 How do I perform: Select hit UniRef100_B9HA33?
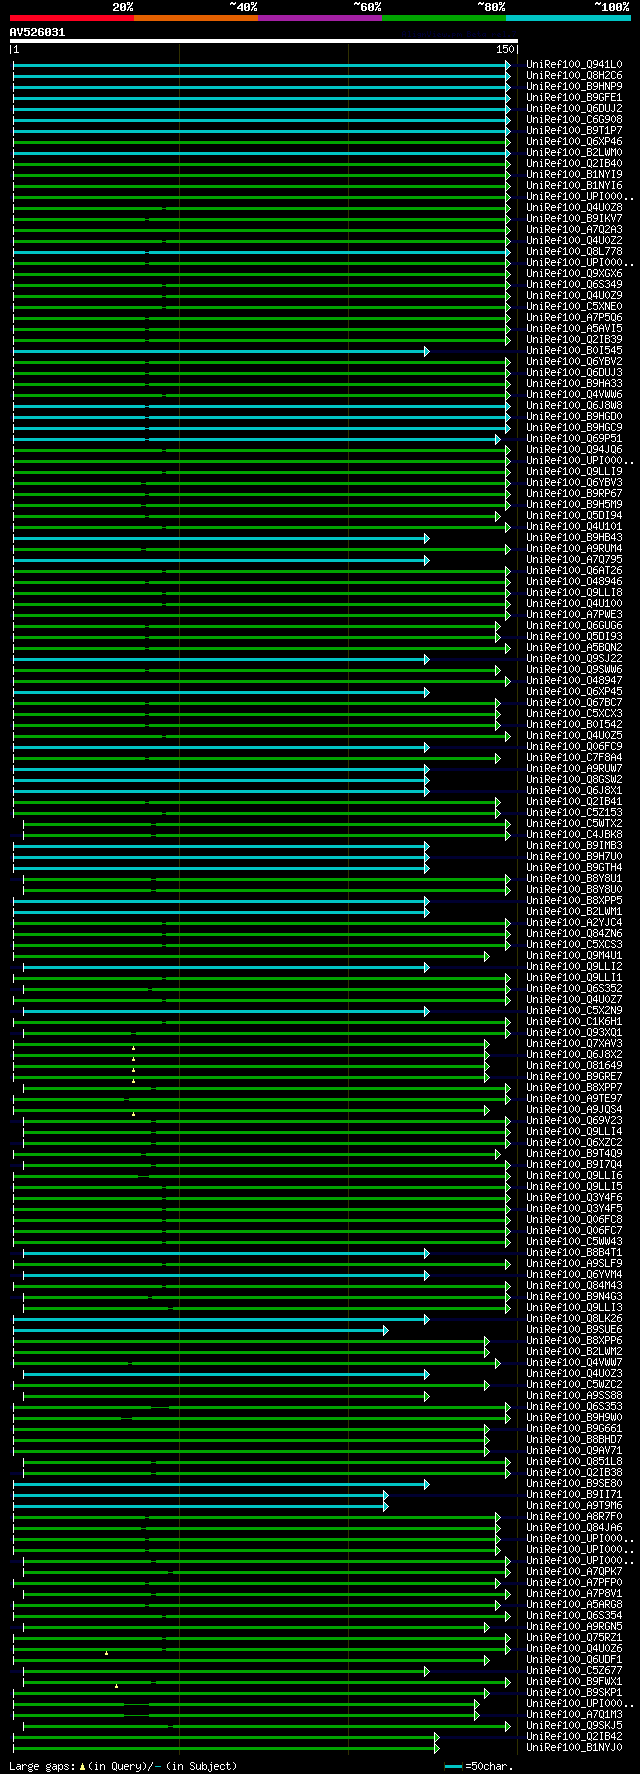coord(574,384)
